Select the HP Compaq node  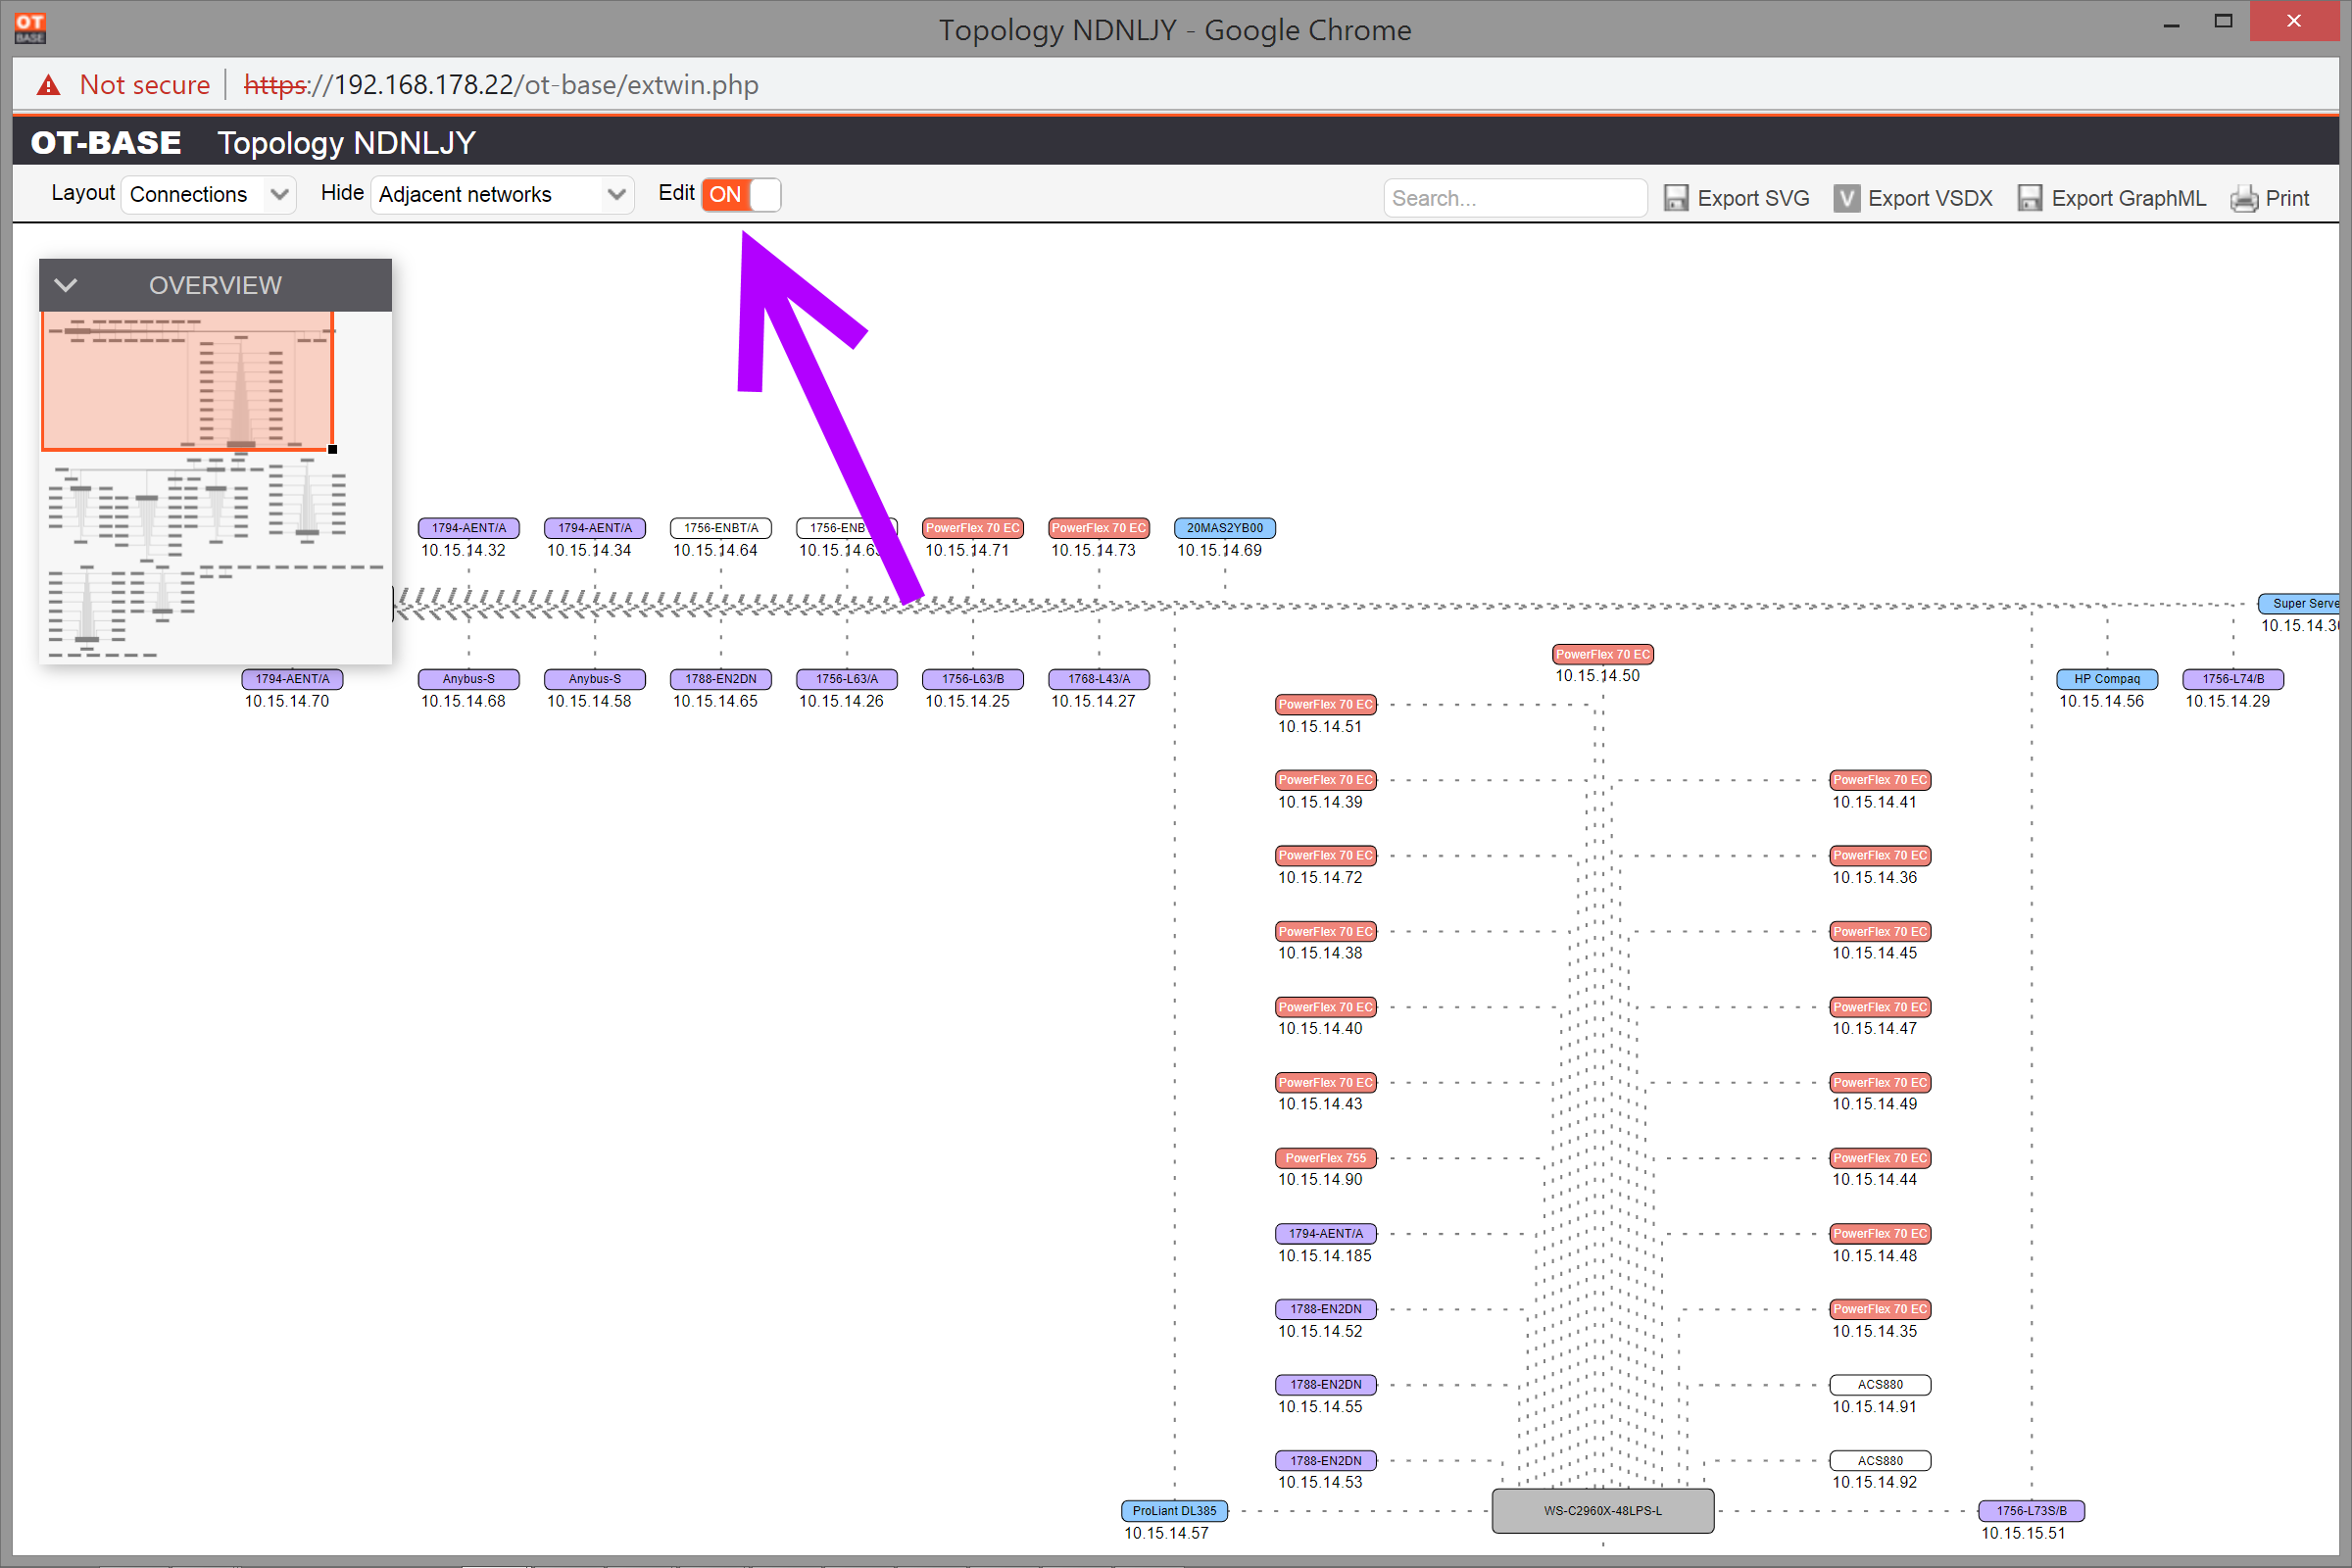coord(2106,679)
